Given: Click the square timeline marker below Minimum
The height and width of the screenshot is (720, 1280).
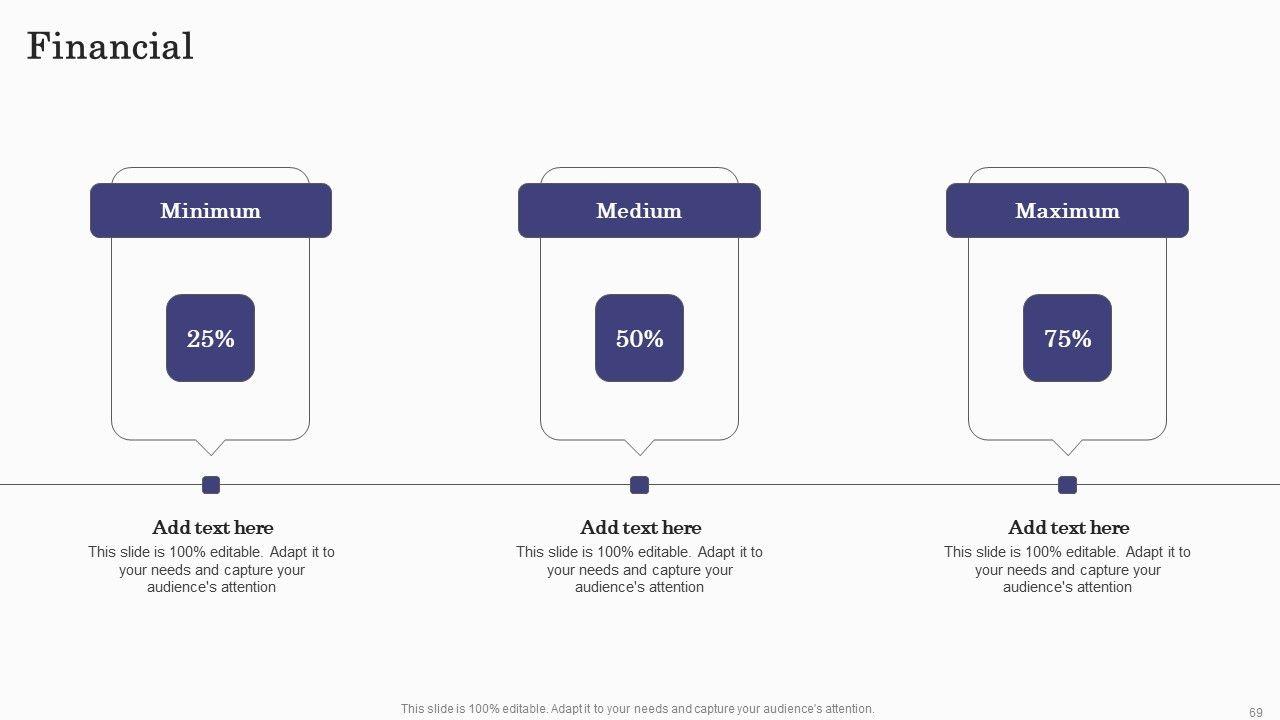Looking at the screenshot, I should click(x=211, y=485).
